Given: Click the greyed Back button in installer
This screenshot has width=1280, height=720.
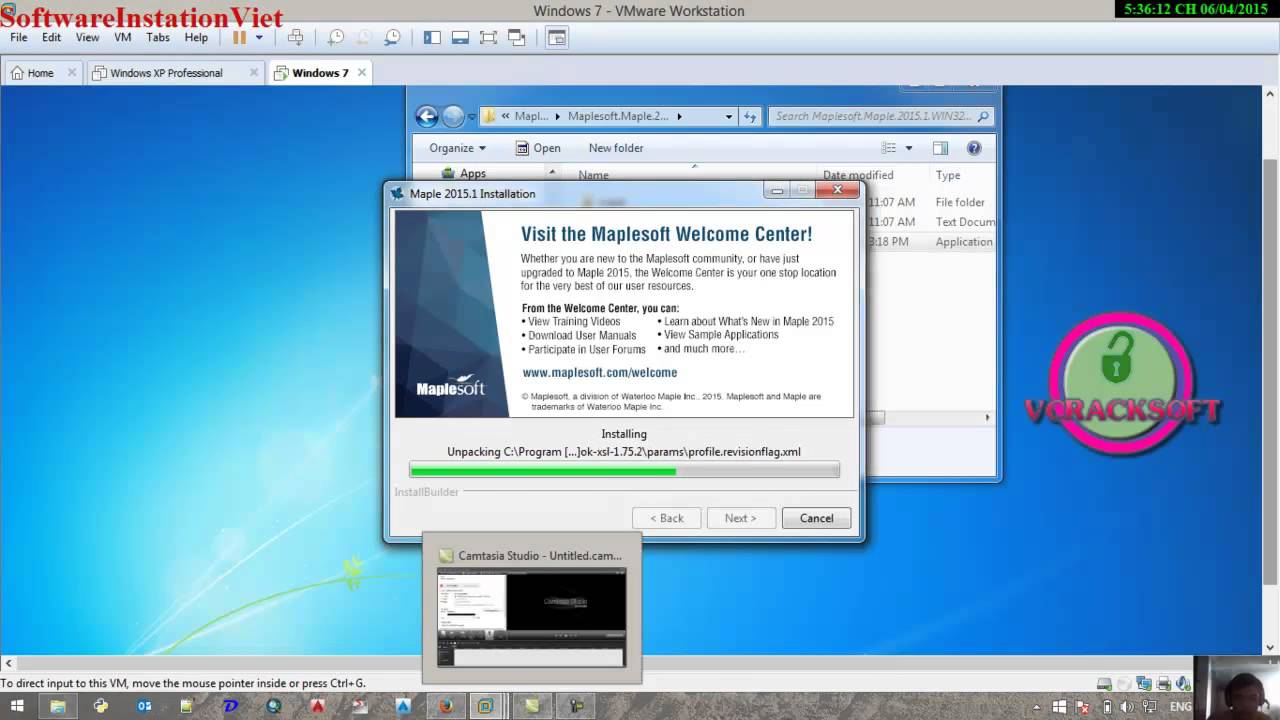Looking at the screenshot, I should (666, 518).
